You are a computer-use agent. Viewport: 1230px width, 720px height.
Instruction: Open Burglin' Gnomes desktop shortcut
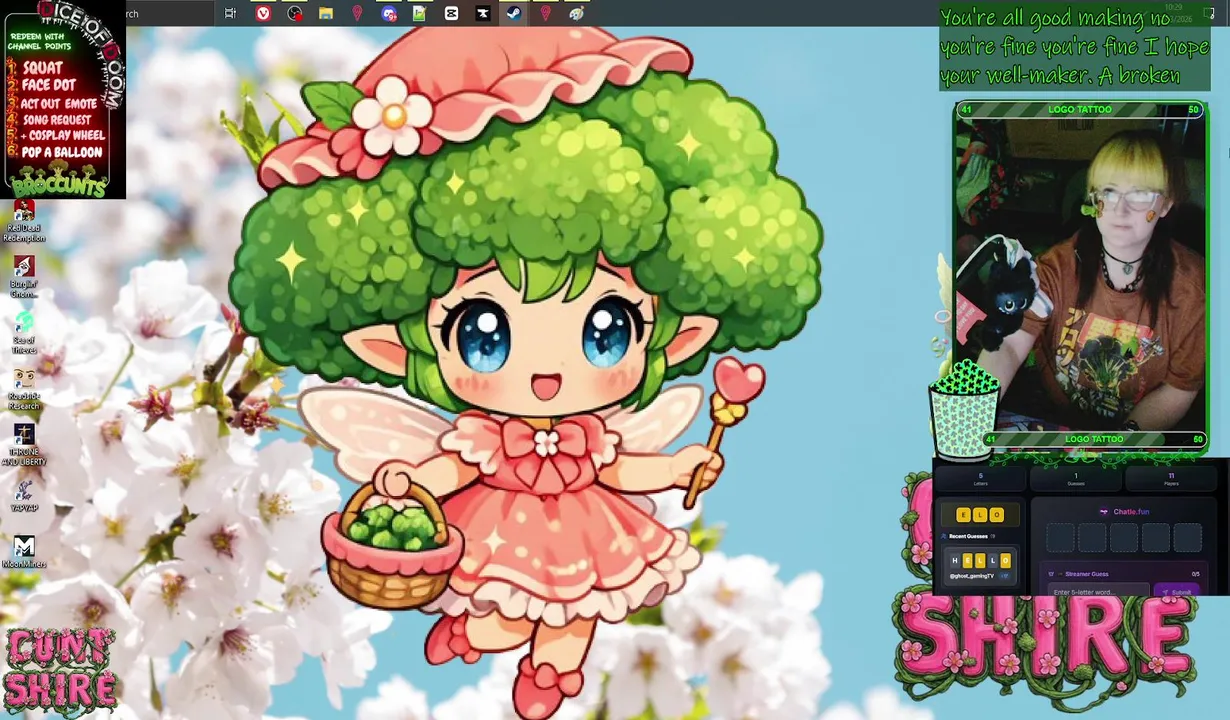[24, 277]
